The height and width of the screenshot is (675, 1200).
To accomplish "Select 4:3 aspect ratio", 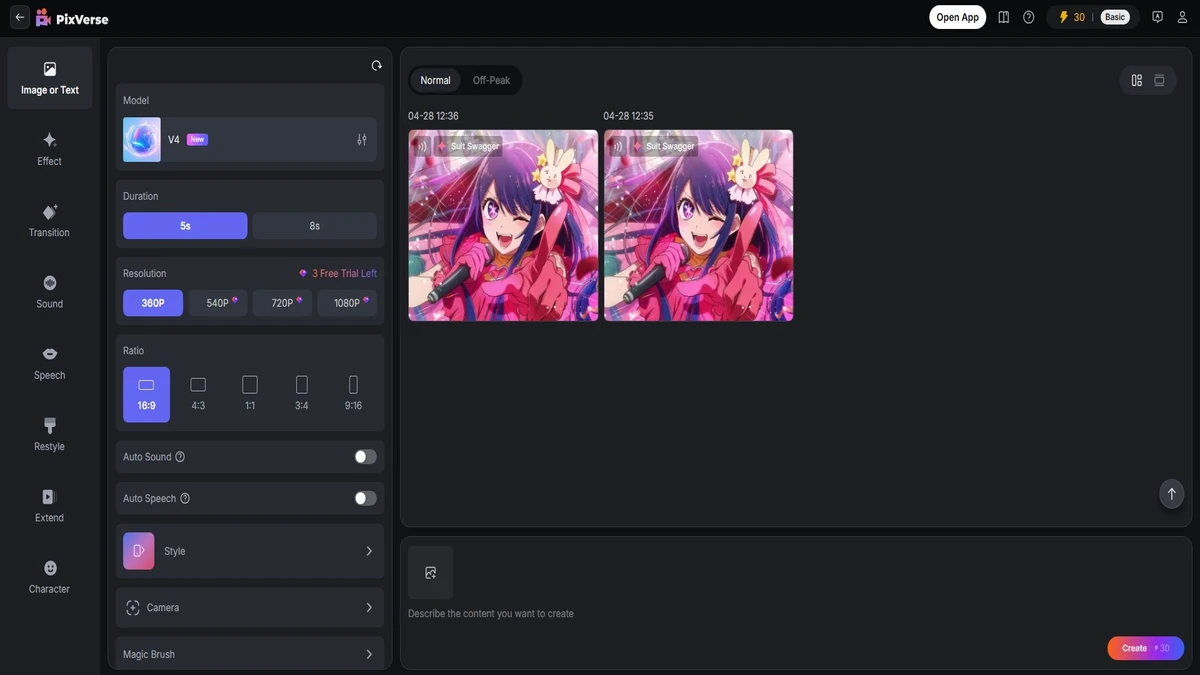I will pos(198,395).
